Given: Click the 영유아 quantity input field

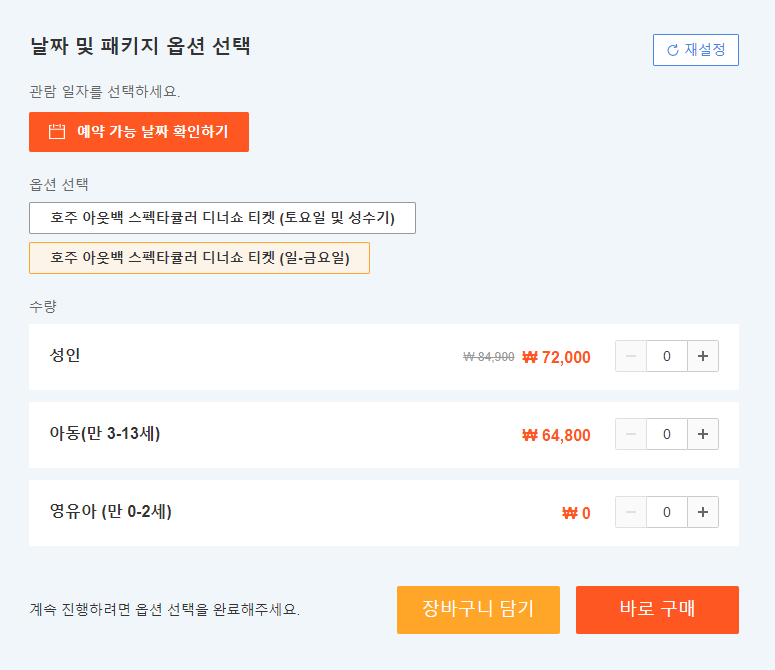Looking at the screenshot, I should click(667, 512).
